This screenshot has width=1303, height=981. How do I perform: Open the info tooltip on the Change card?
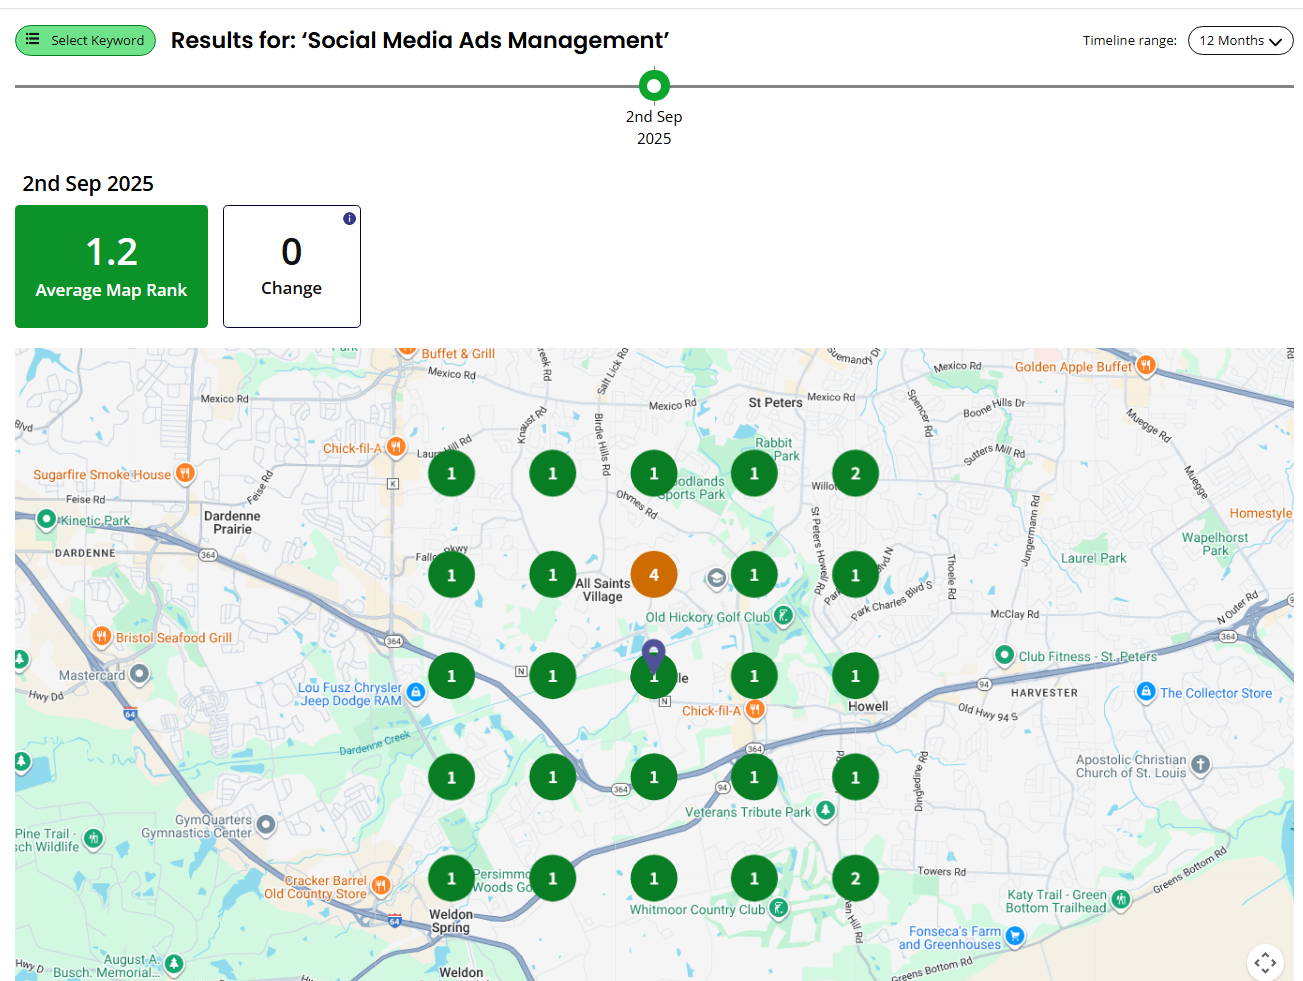click(x=349, y=218)
